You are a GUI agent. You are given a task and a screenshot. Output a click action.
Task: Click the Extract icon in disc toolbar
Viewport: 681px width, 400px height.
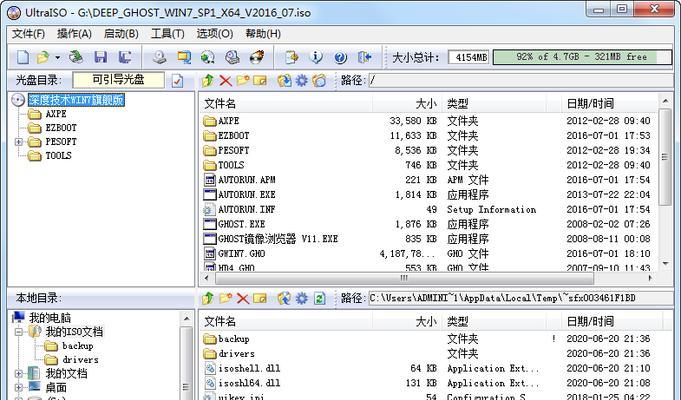[284, 80]
